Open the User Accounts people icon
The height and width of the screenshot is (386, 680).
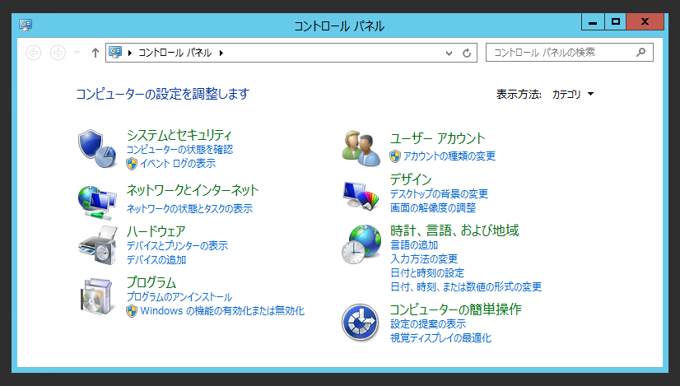click(361, 148)
